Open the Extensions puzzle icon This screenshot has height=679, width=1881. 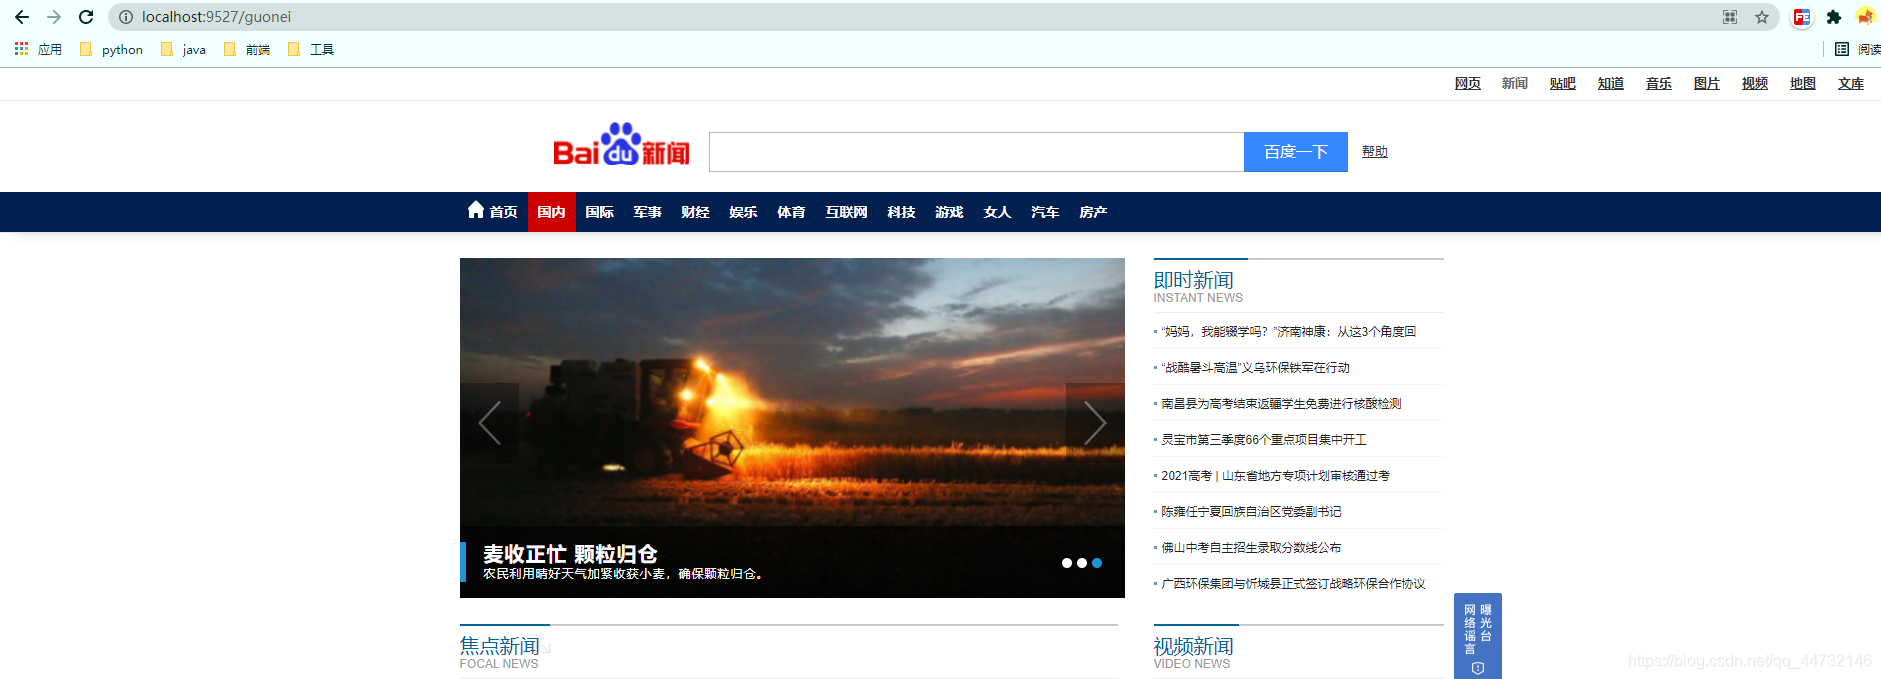pos(1834,17)
